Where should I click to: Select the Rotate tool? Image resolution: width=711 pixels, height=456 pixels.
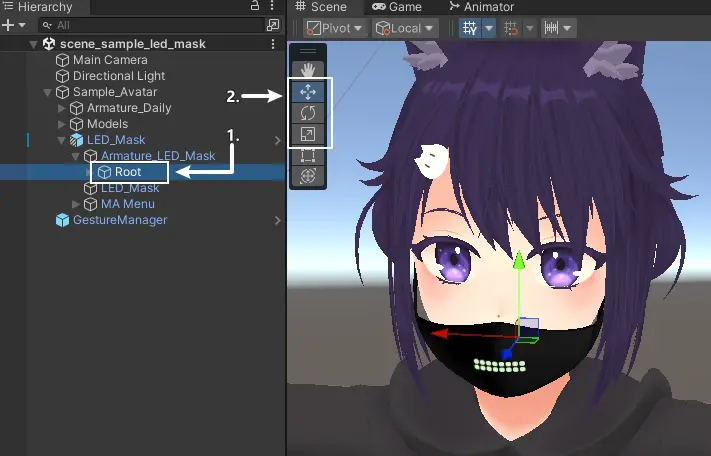tap(308, 113)
